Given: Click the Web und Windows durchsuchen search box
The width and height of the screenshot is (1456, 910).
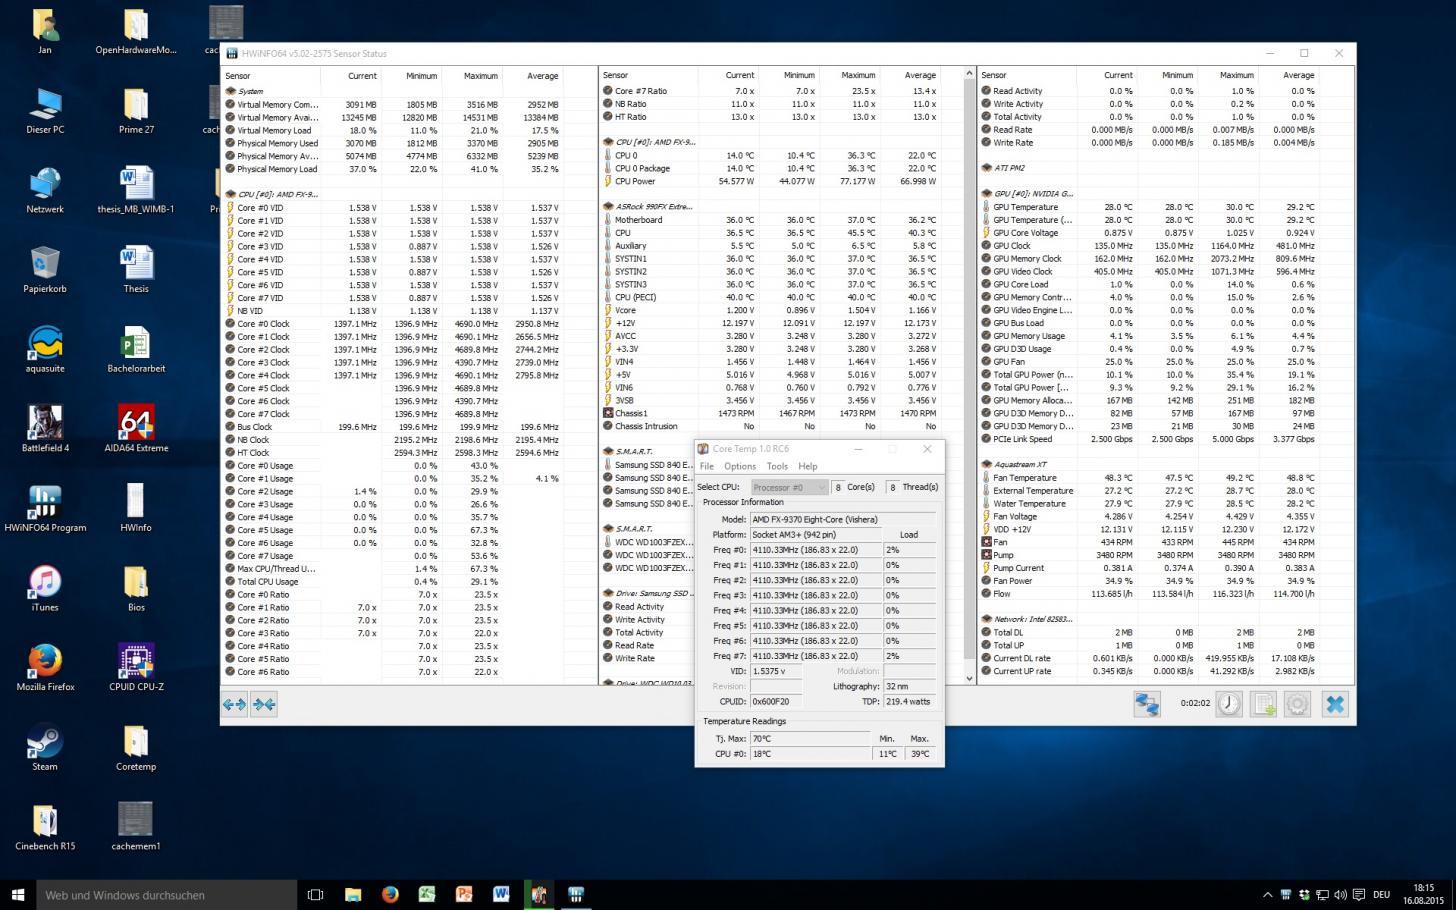Looking at the screenshot, I should click(x=167, y=895).
